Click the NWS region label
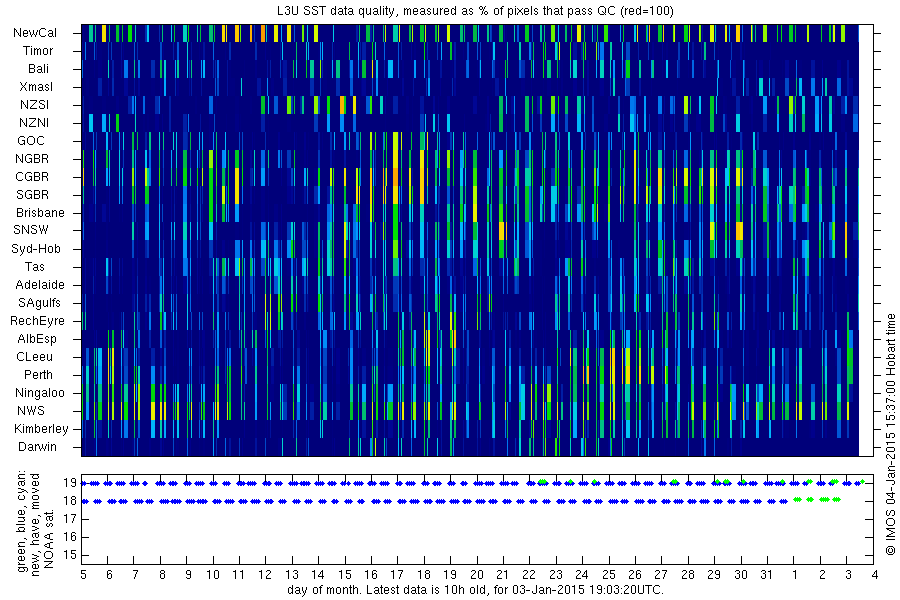 point(30,411)
